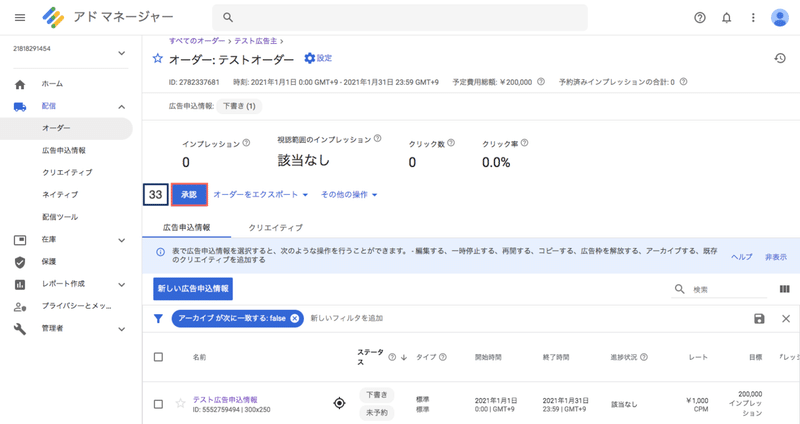
Task: Open ヘルプ link in info banner
Action: point(742,257)
